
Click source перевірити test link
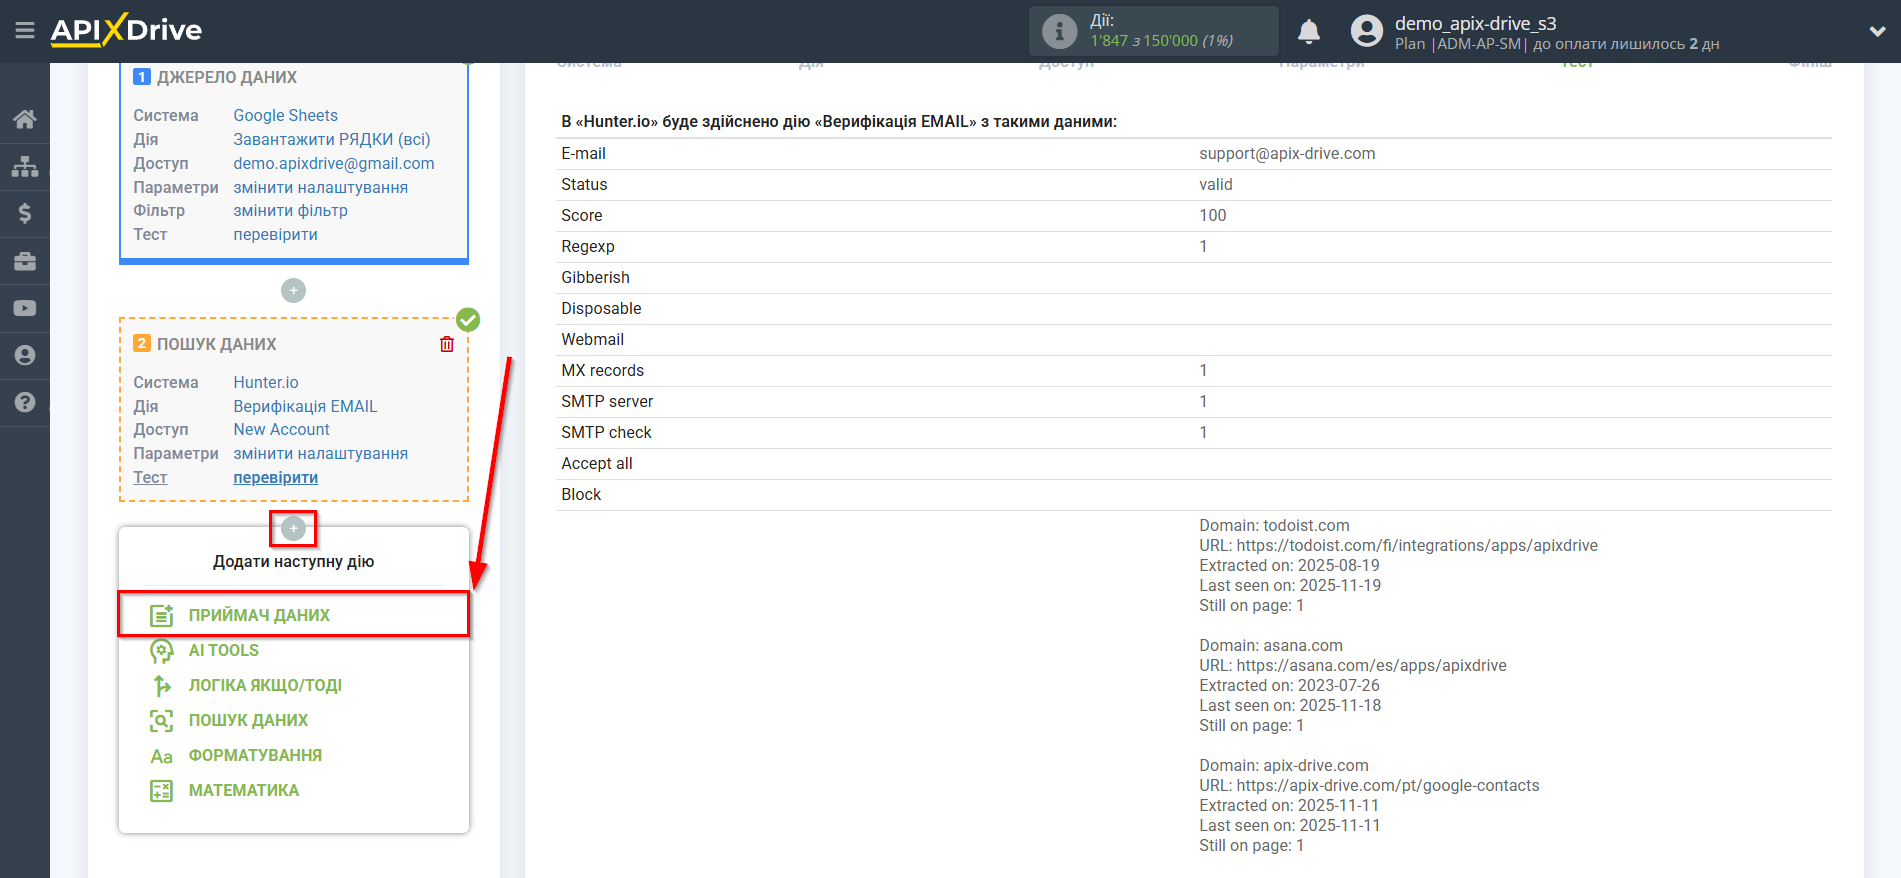tap(275, 234)
